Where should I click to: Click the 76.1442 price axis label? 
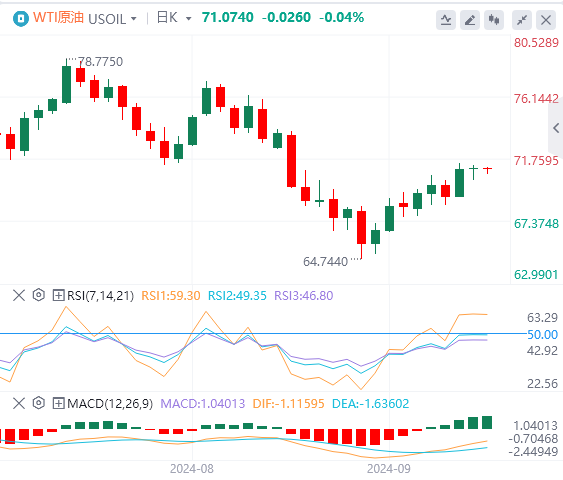536,99
